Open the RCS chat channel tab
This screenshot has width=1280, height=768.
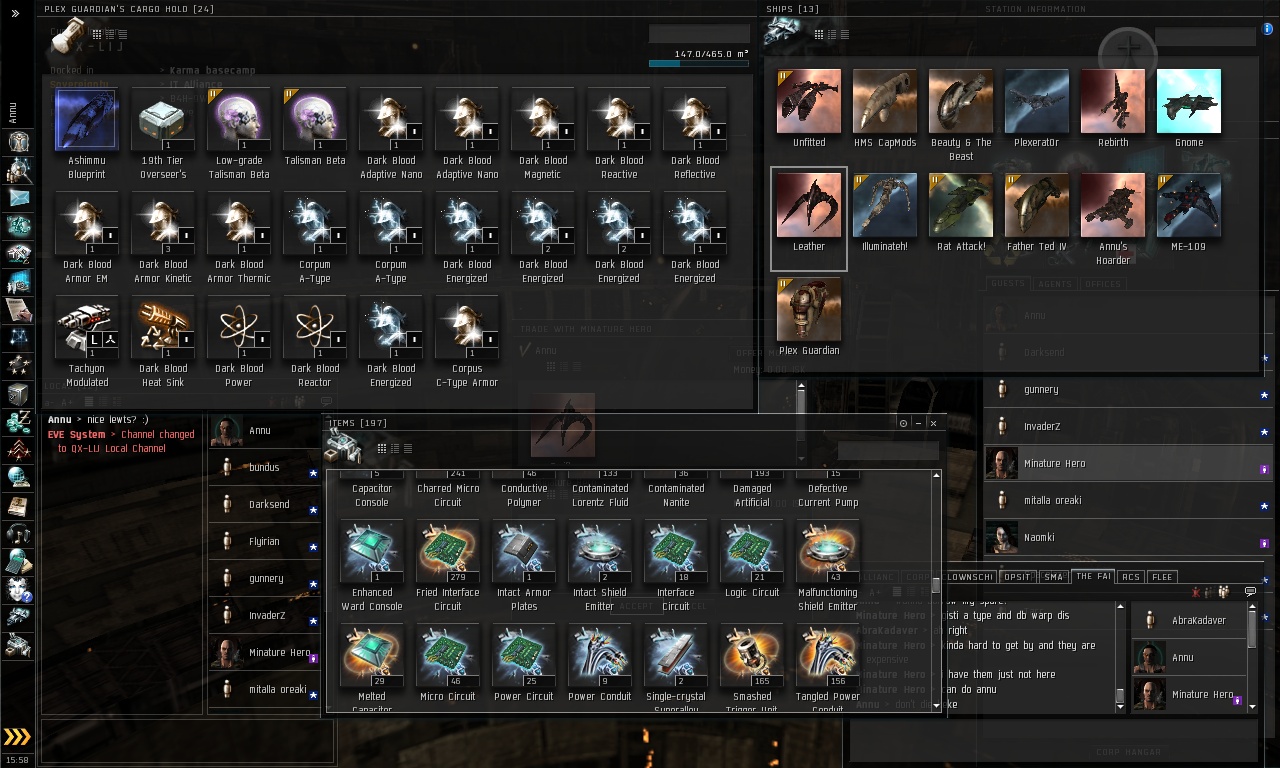(1130, 577)
